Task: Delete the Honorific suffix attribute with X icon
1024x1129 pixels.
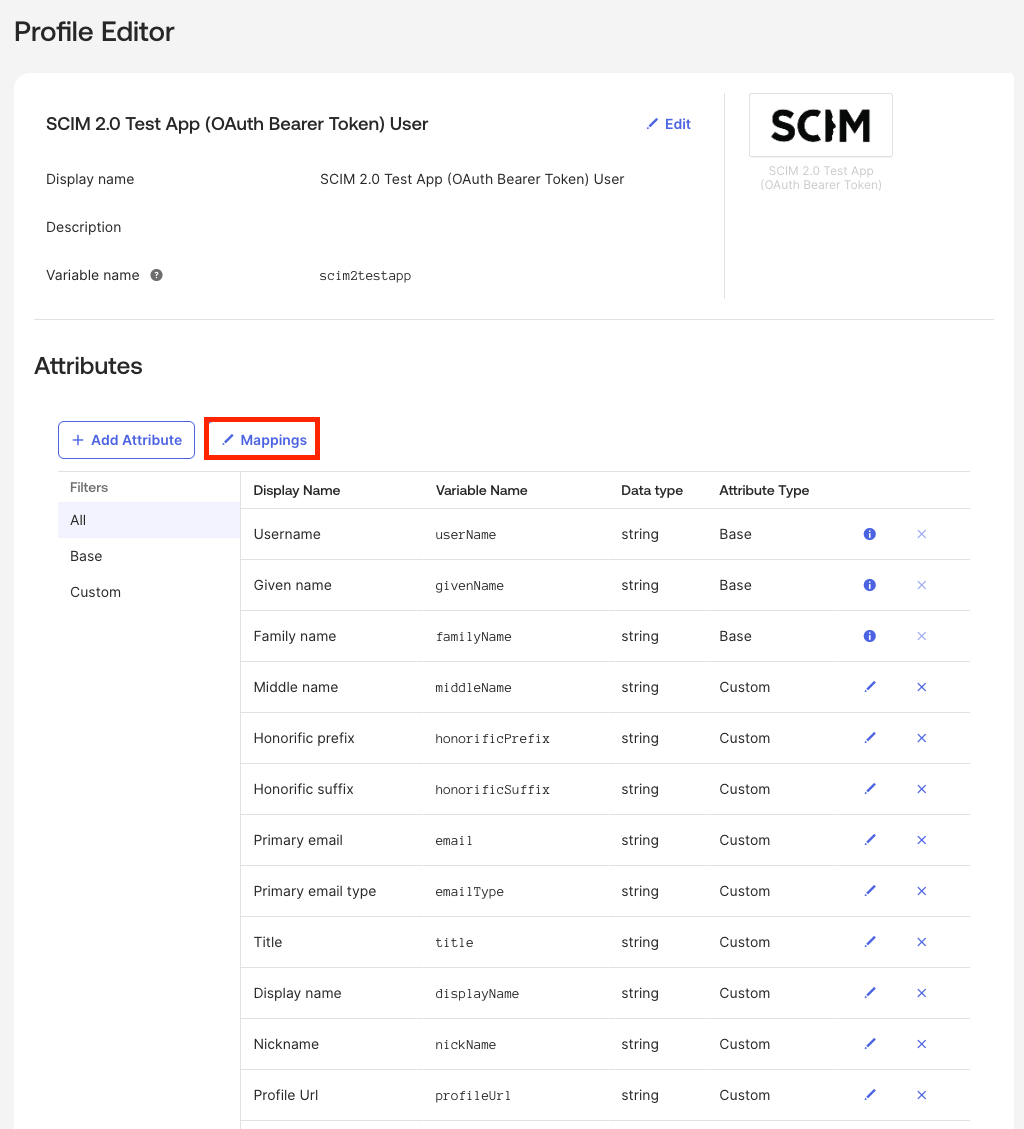Action: 922,789
